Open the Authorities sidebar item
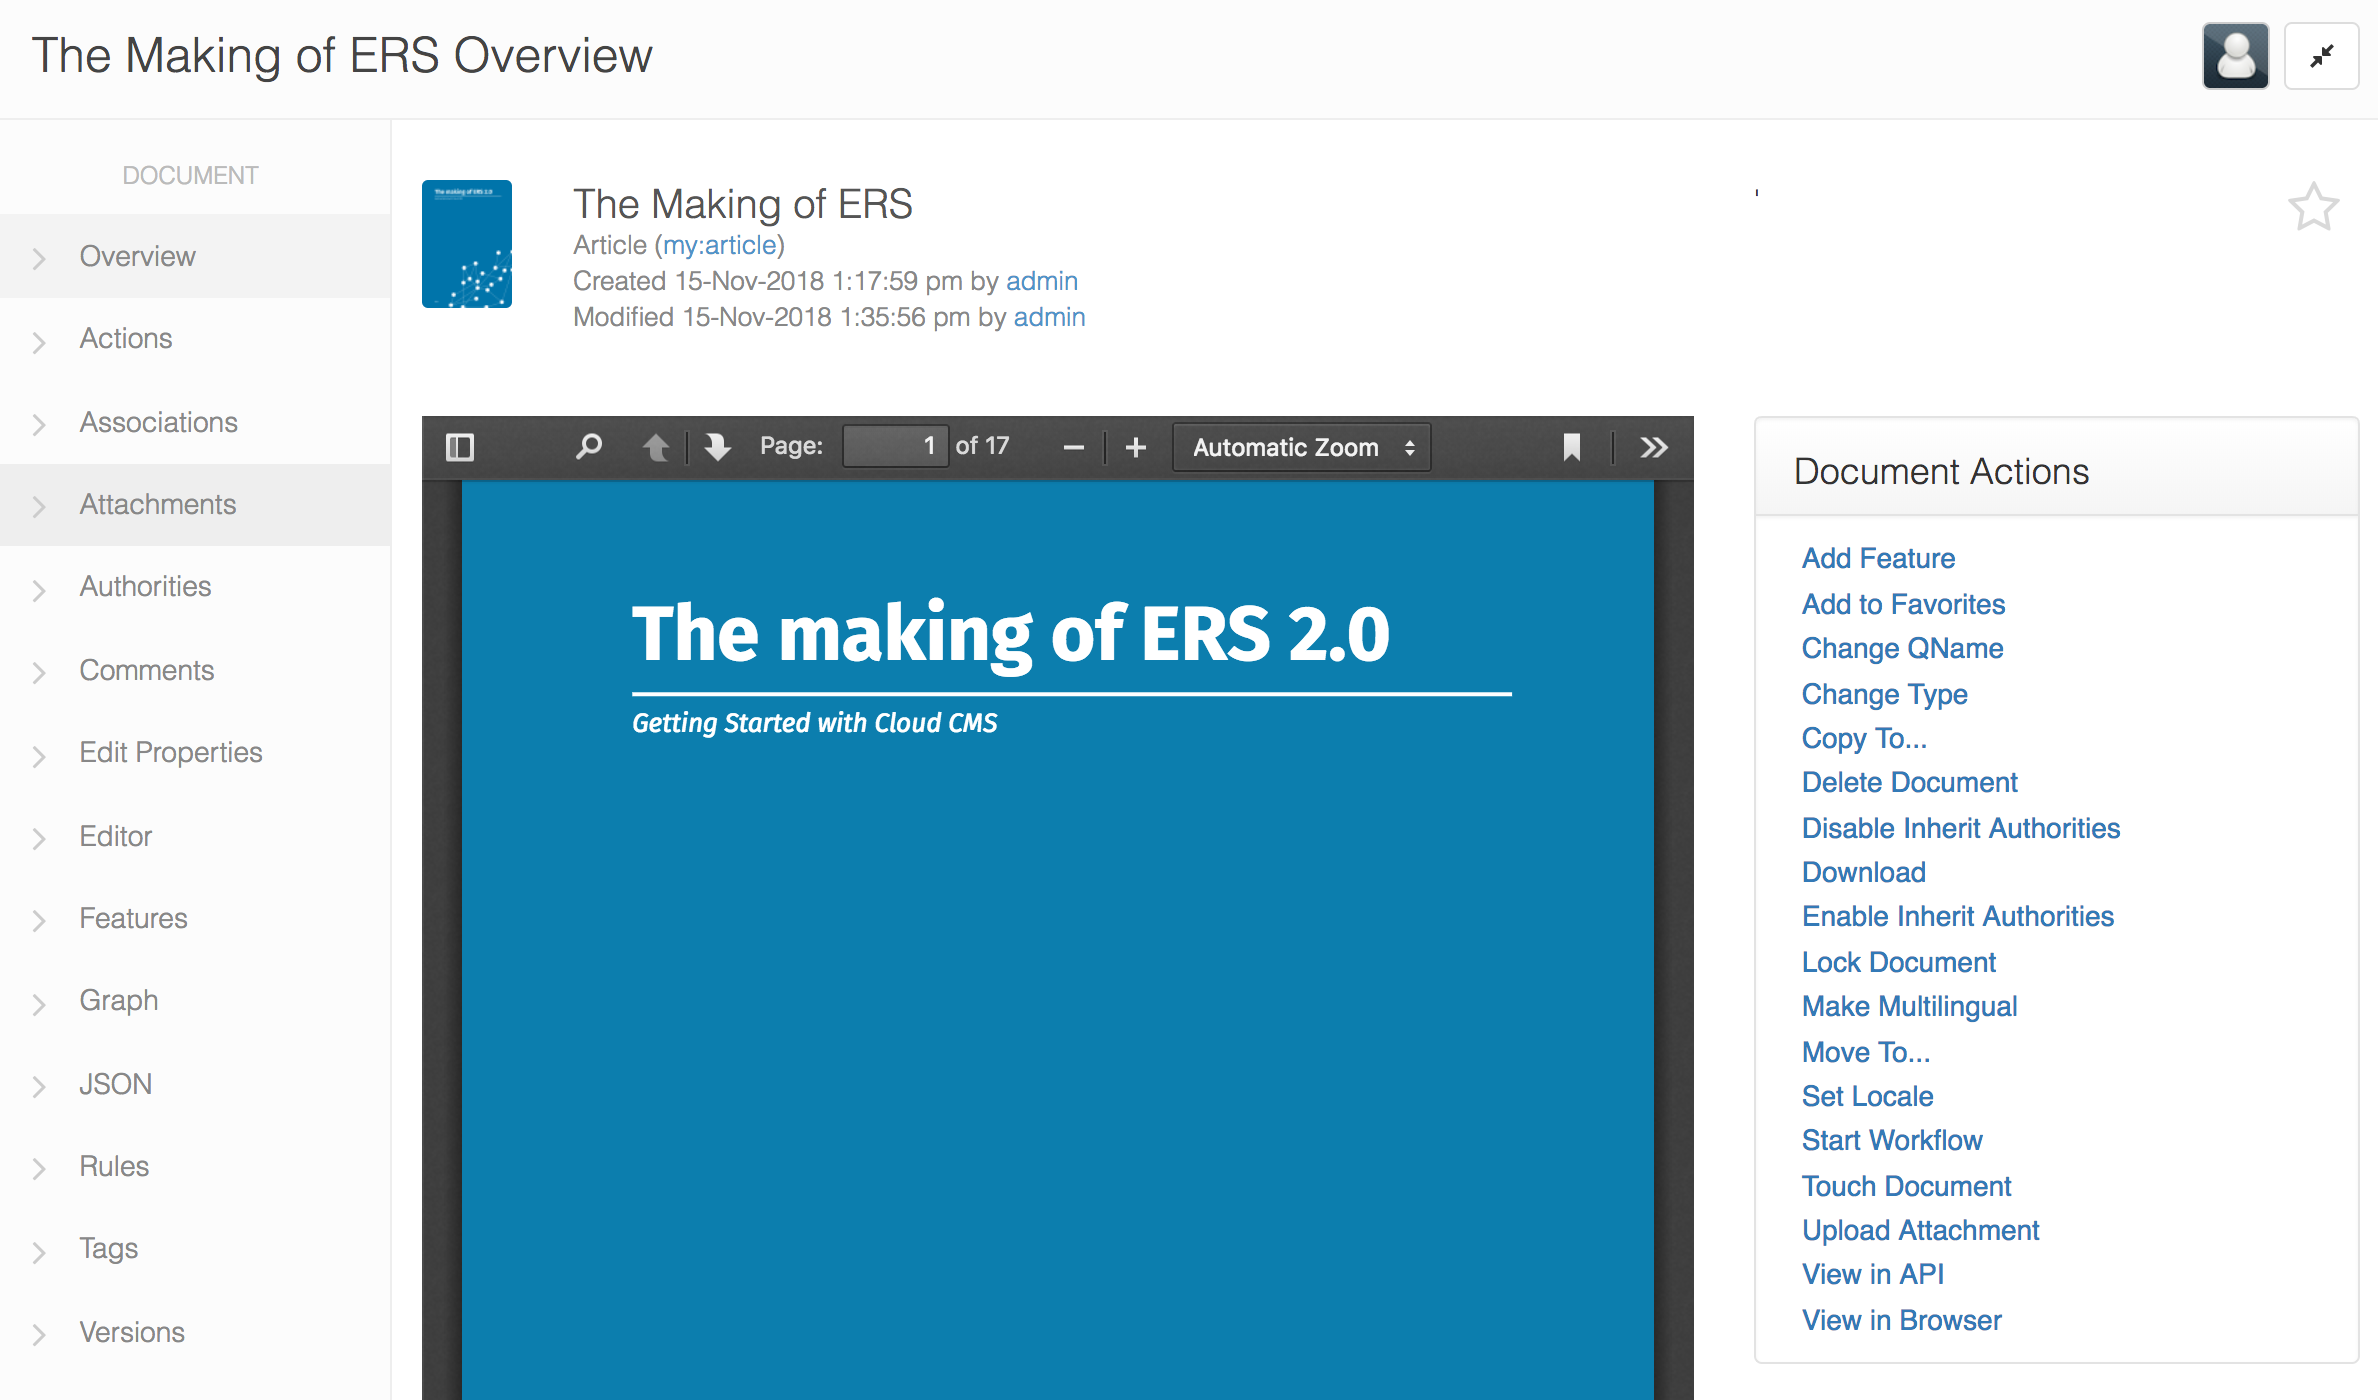 point(195,587)
